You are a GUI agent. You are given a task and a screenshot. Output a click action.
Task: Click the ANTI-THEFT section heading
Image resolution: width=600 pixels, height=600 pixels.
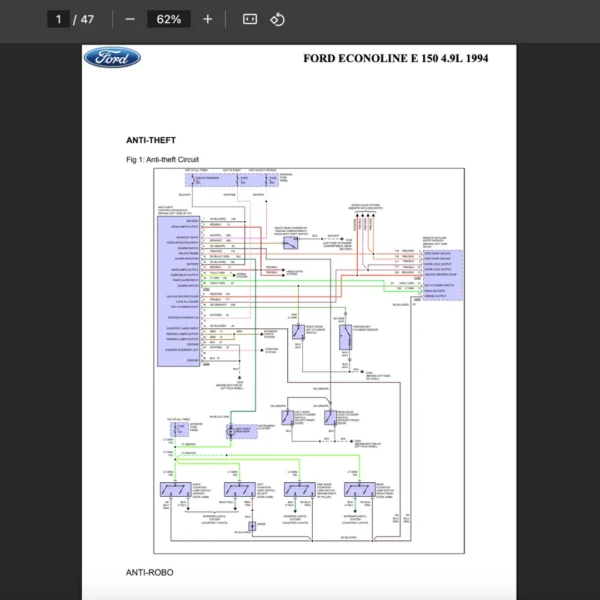pos(150,140)
